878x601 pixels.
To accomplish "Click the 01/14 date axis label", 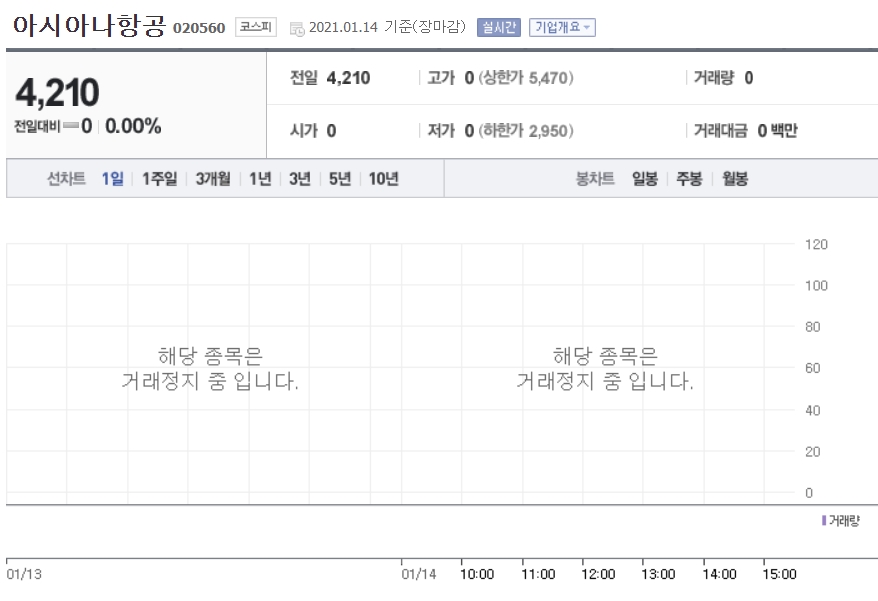I will [x=419, y=574].
